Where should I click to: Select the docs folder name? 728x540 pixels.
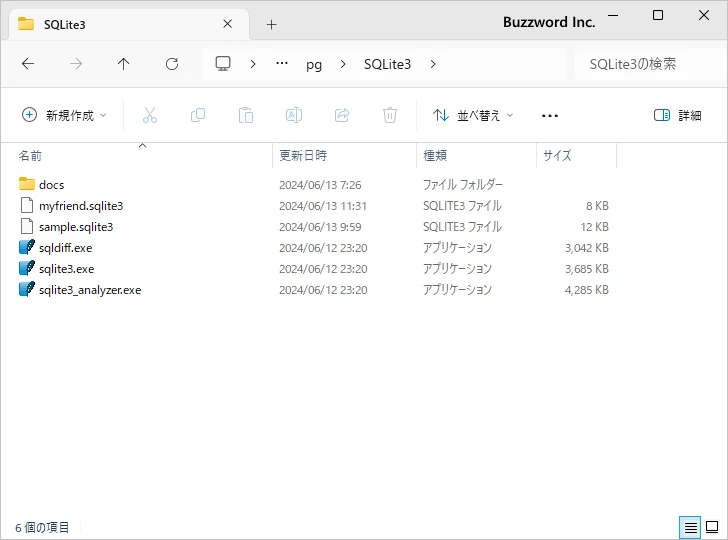click(52, 185)
